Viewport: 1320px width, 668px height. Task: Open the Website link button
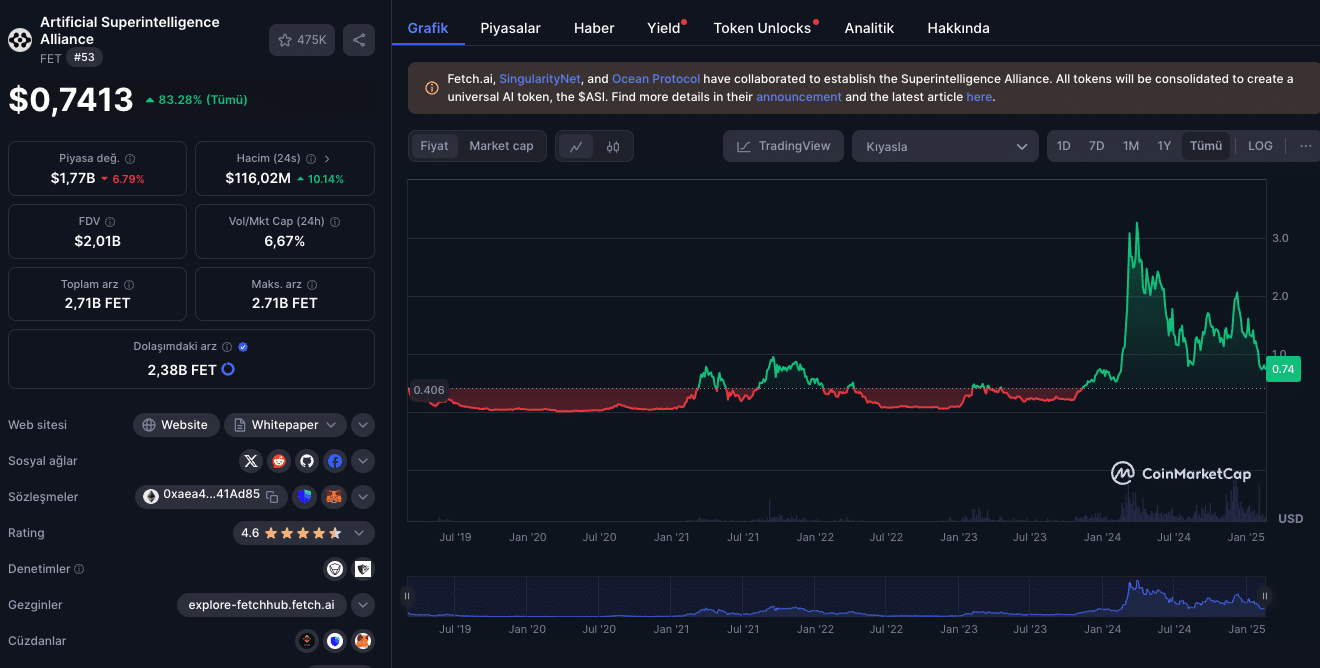coord(176,425)
